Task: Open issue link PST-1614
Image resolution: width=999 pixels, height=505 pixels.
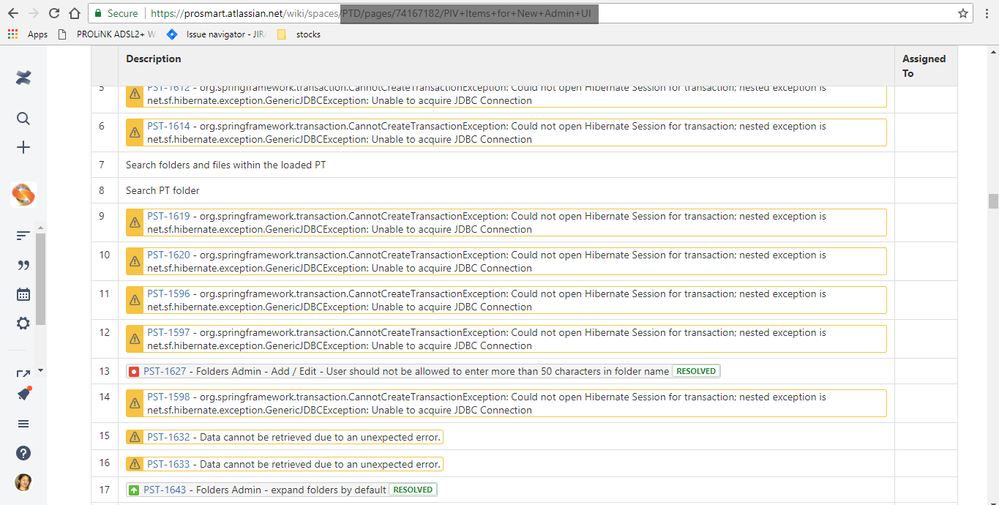Action: tap(168, 126)
